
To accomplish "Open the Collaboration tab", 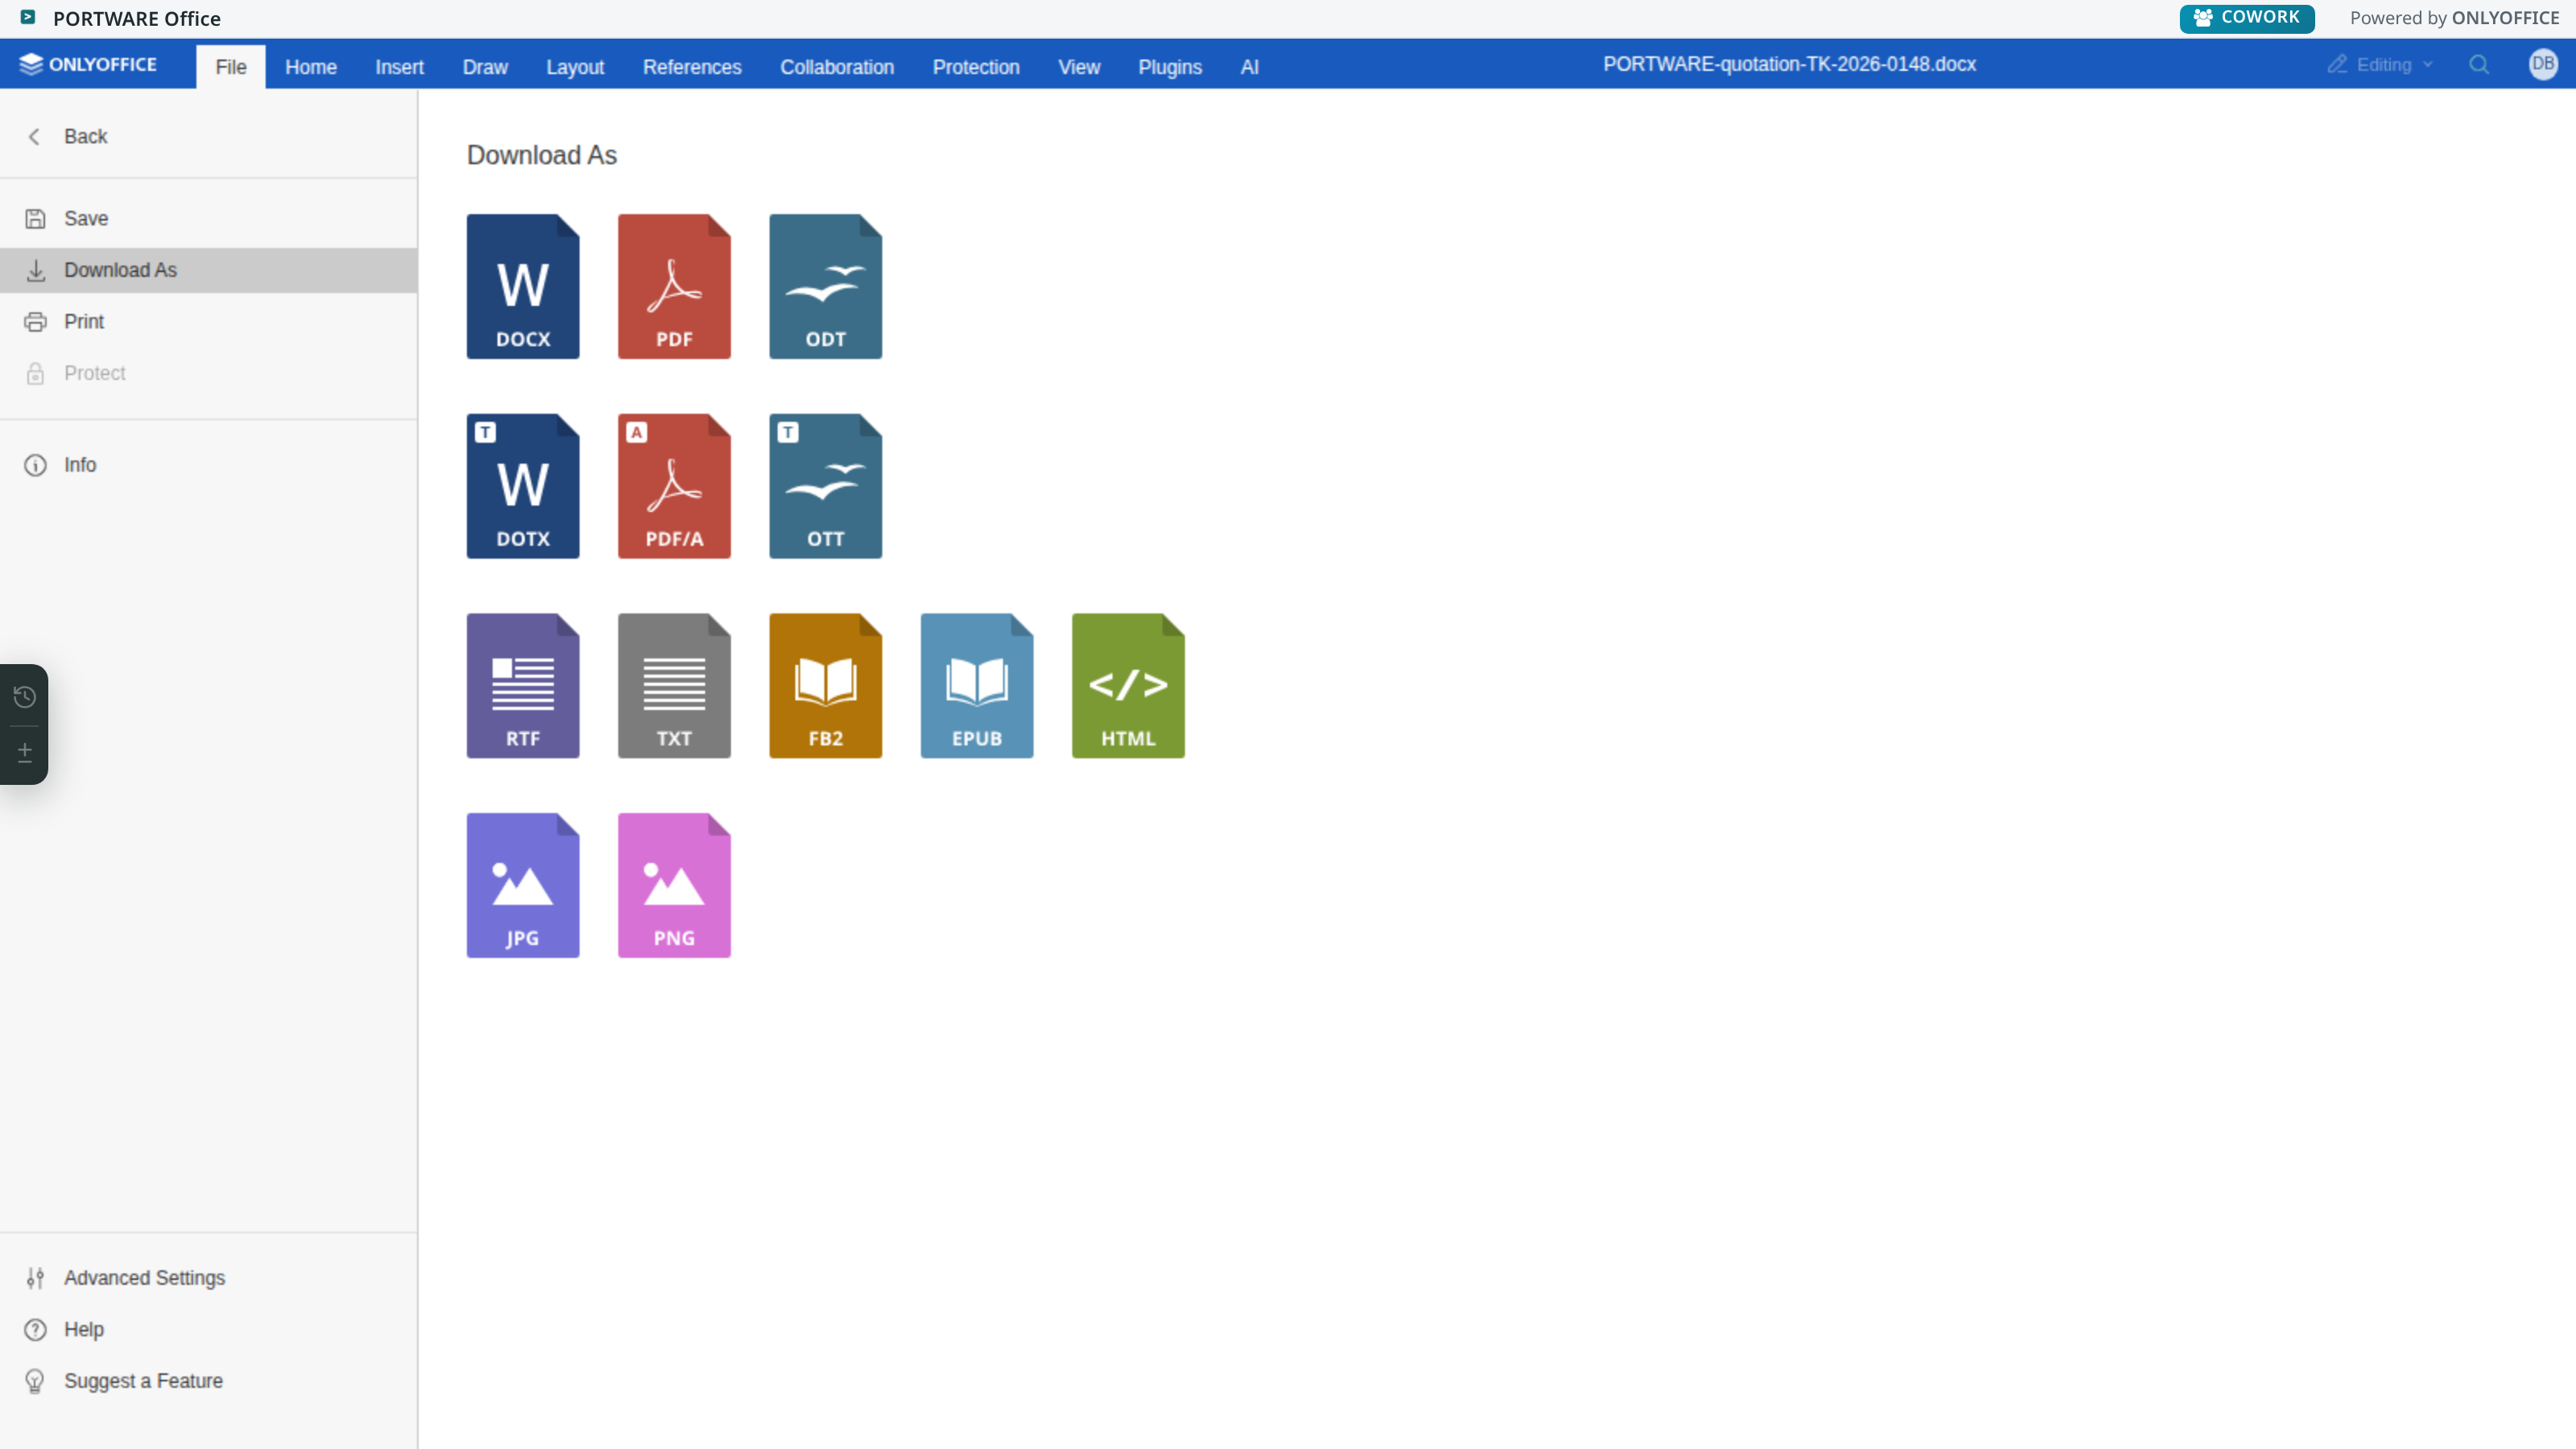I will (837, 67).
